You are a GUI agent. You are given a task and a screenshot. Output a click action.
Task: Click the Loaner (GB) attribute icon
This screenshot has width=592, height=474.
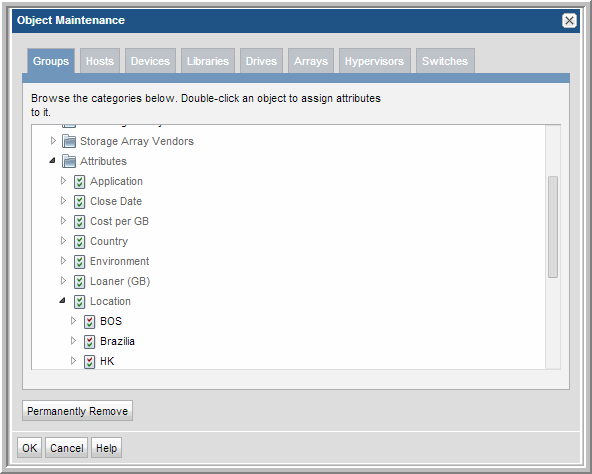79,282
